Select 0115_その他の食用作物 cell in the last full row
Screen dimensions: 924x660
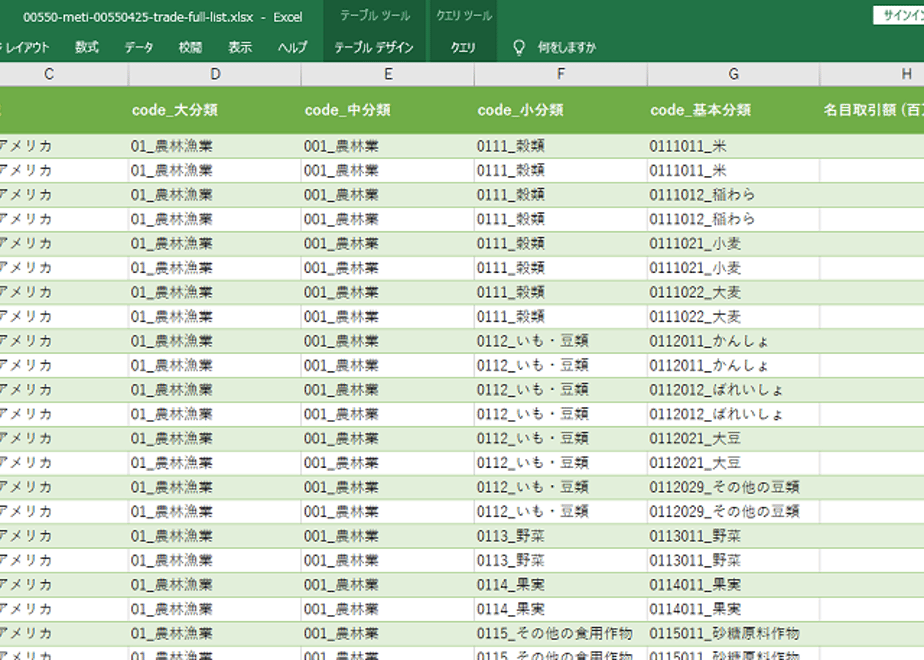click(x=560, y=633)
